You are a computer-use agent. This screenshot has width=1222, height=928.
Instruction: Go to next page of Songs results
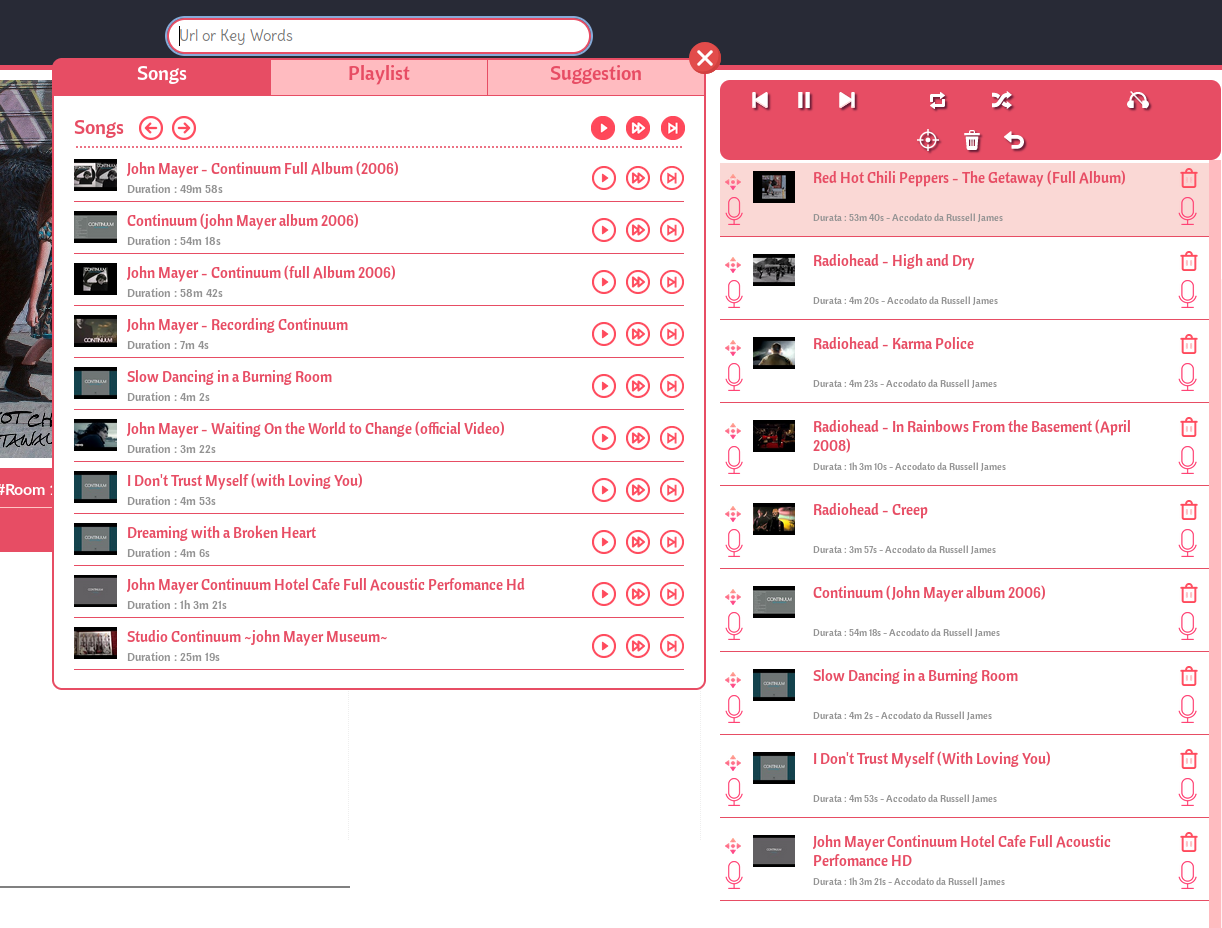tap(184, 128)
